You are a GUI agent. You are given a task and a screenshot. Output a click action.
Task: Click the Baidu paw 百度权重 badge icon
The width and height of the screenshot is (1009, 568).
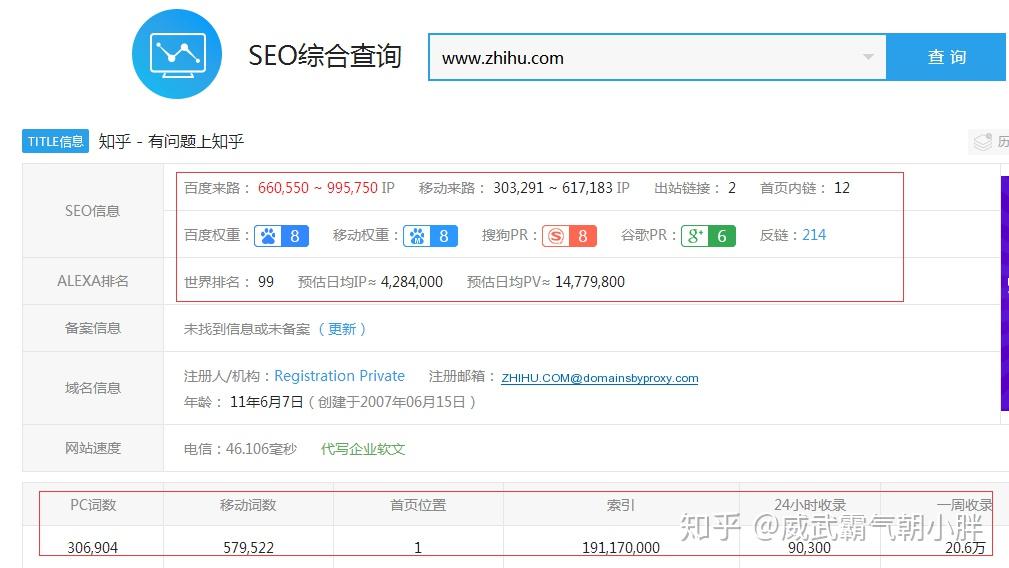pyautogui.click(x=281, y=236)
